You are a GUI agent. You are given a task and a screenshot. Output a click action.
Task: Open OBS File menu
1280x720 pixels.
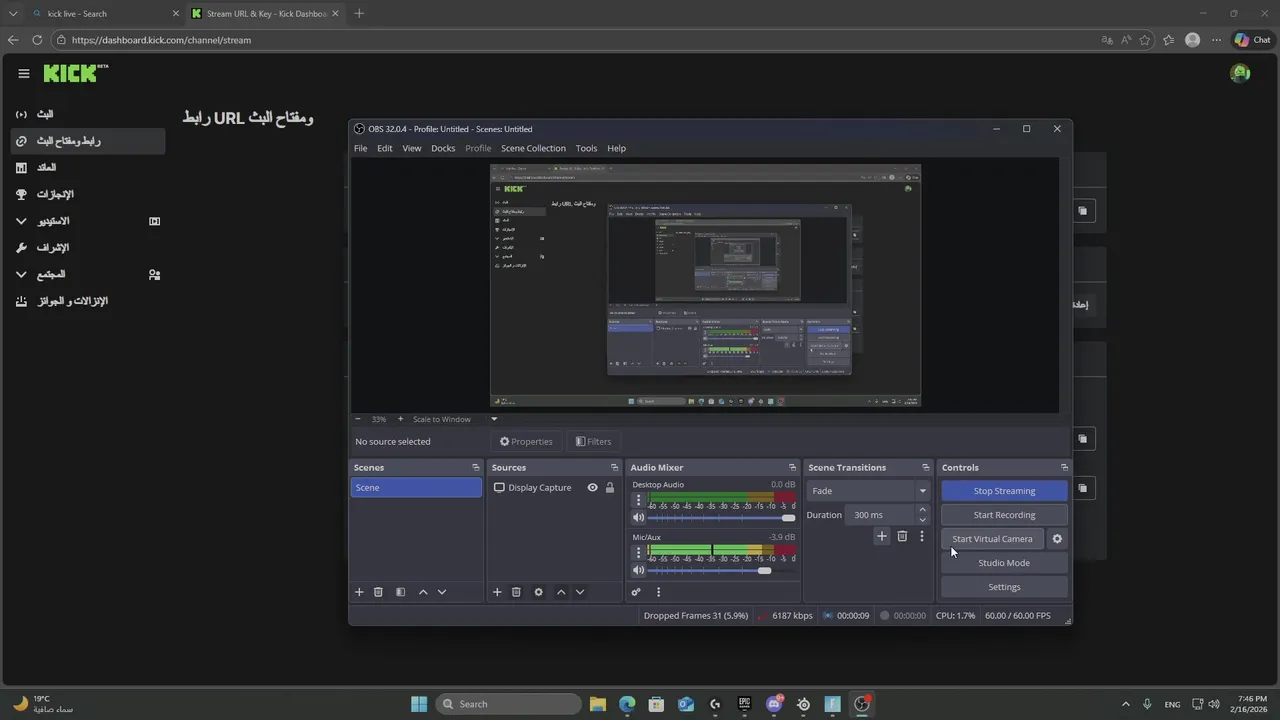click(x=360, y=148)
